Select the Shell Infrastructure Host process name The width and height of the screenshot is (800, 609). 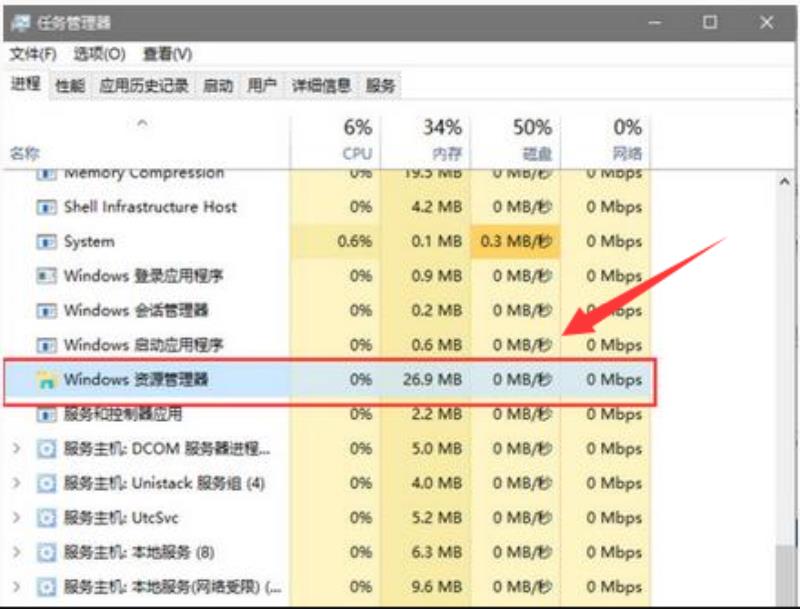click(x=151, y=207)
